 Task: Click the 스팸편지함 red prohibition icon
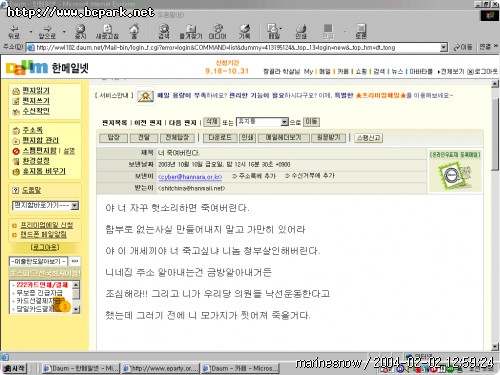16,151
